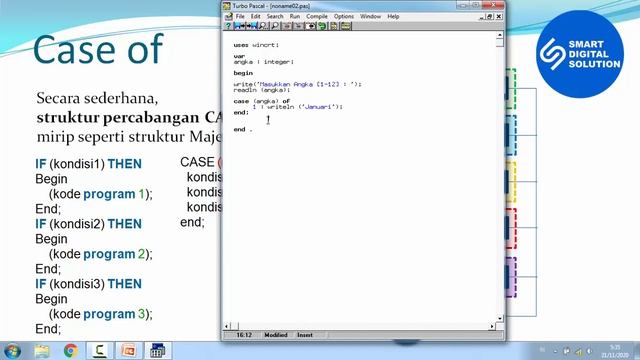Click the 'var' keyword line in the editor

tap(239, 56)
